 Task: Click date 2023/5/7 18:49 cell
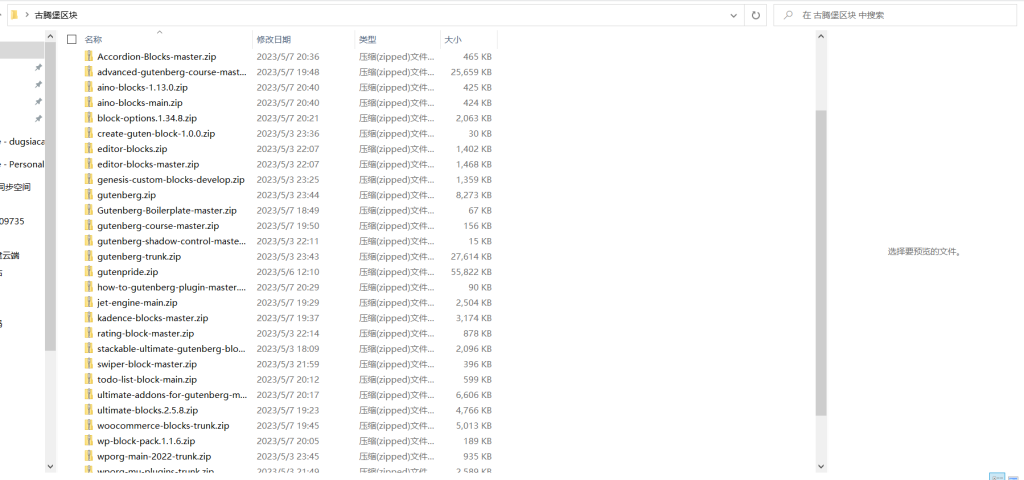pos(287,210)
